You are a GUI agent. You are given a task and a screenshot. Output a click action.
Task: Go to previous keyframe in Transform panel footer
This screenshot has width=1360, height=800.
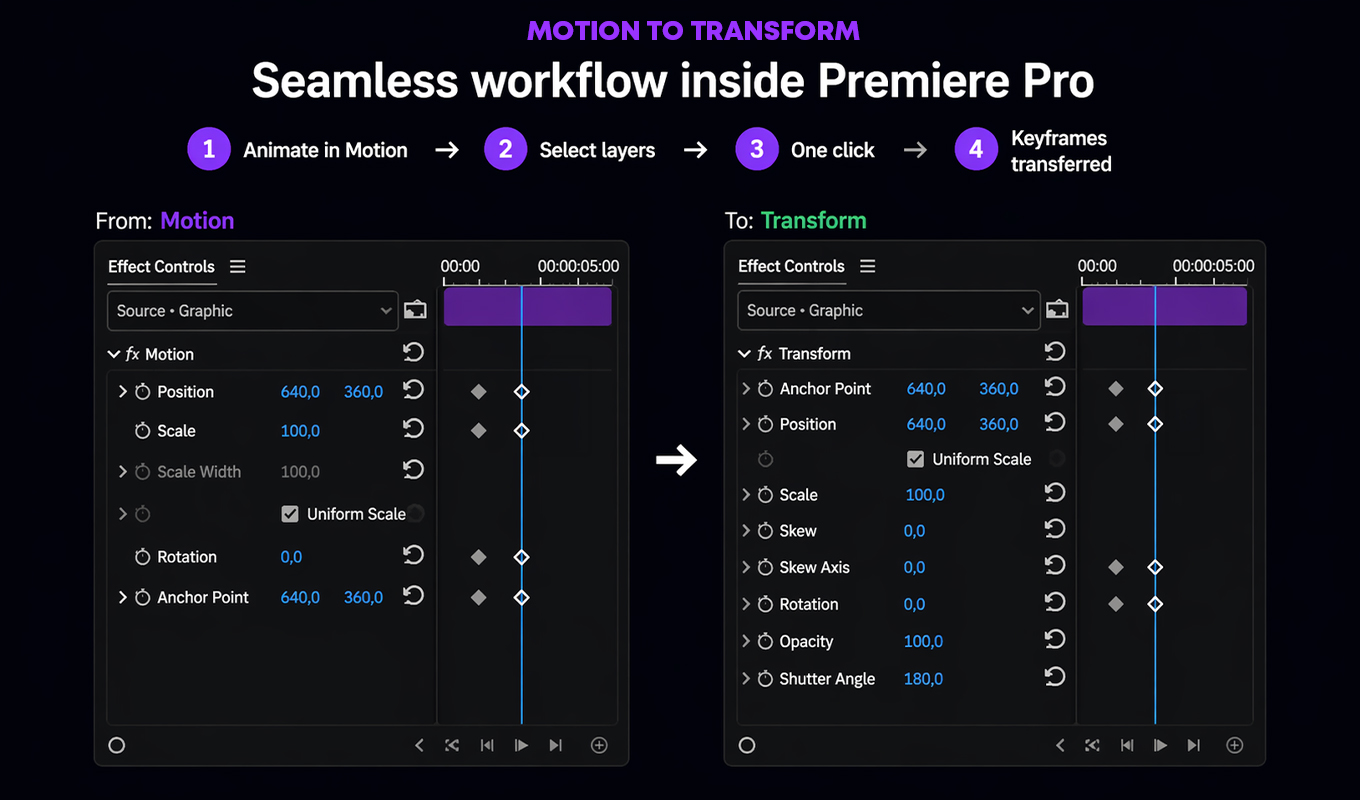[1060, 745]
